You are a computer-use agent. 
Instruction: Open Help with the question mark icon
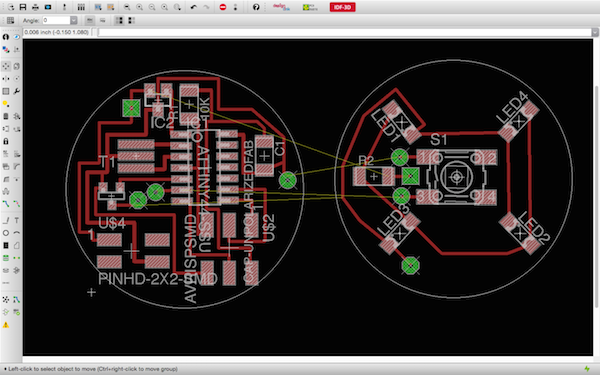click(256, 7)
